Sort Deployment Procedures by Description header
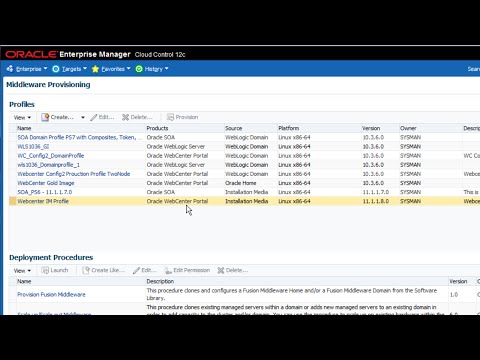The image size is (480, 360). click(160, 281)
